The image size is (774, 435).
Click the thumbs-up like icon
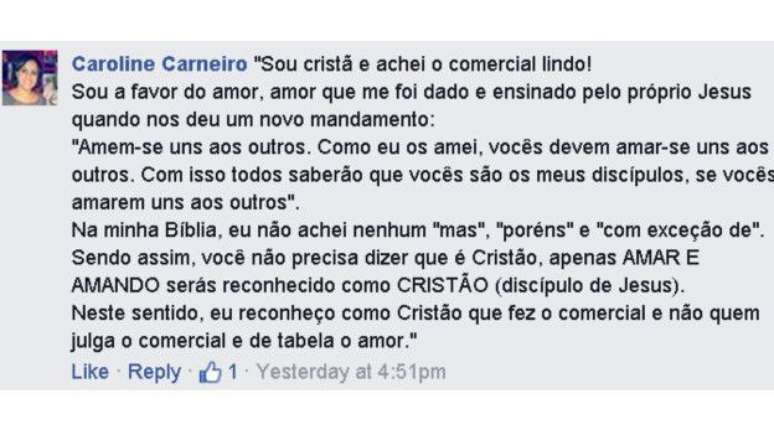point(210,373)
